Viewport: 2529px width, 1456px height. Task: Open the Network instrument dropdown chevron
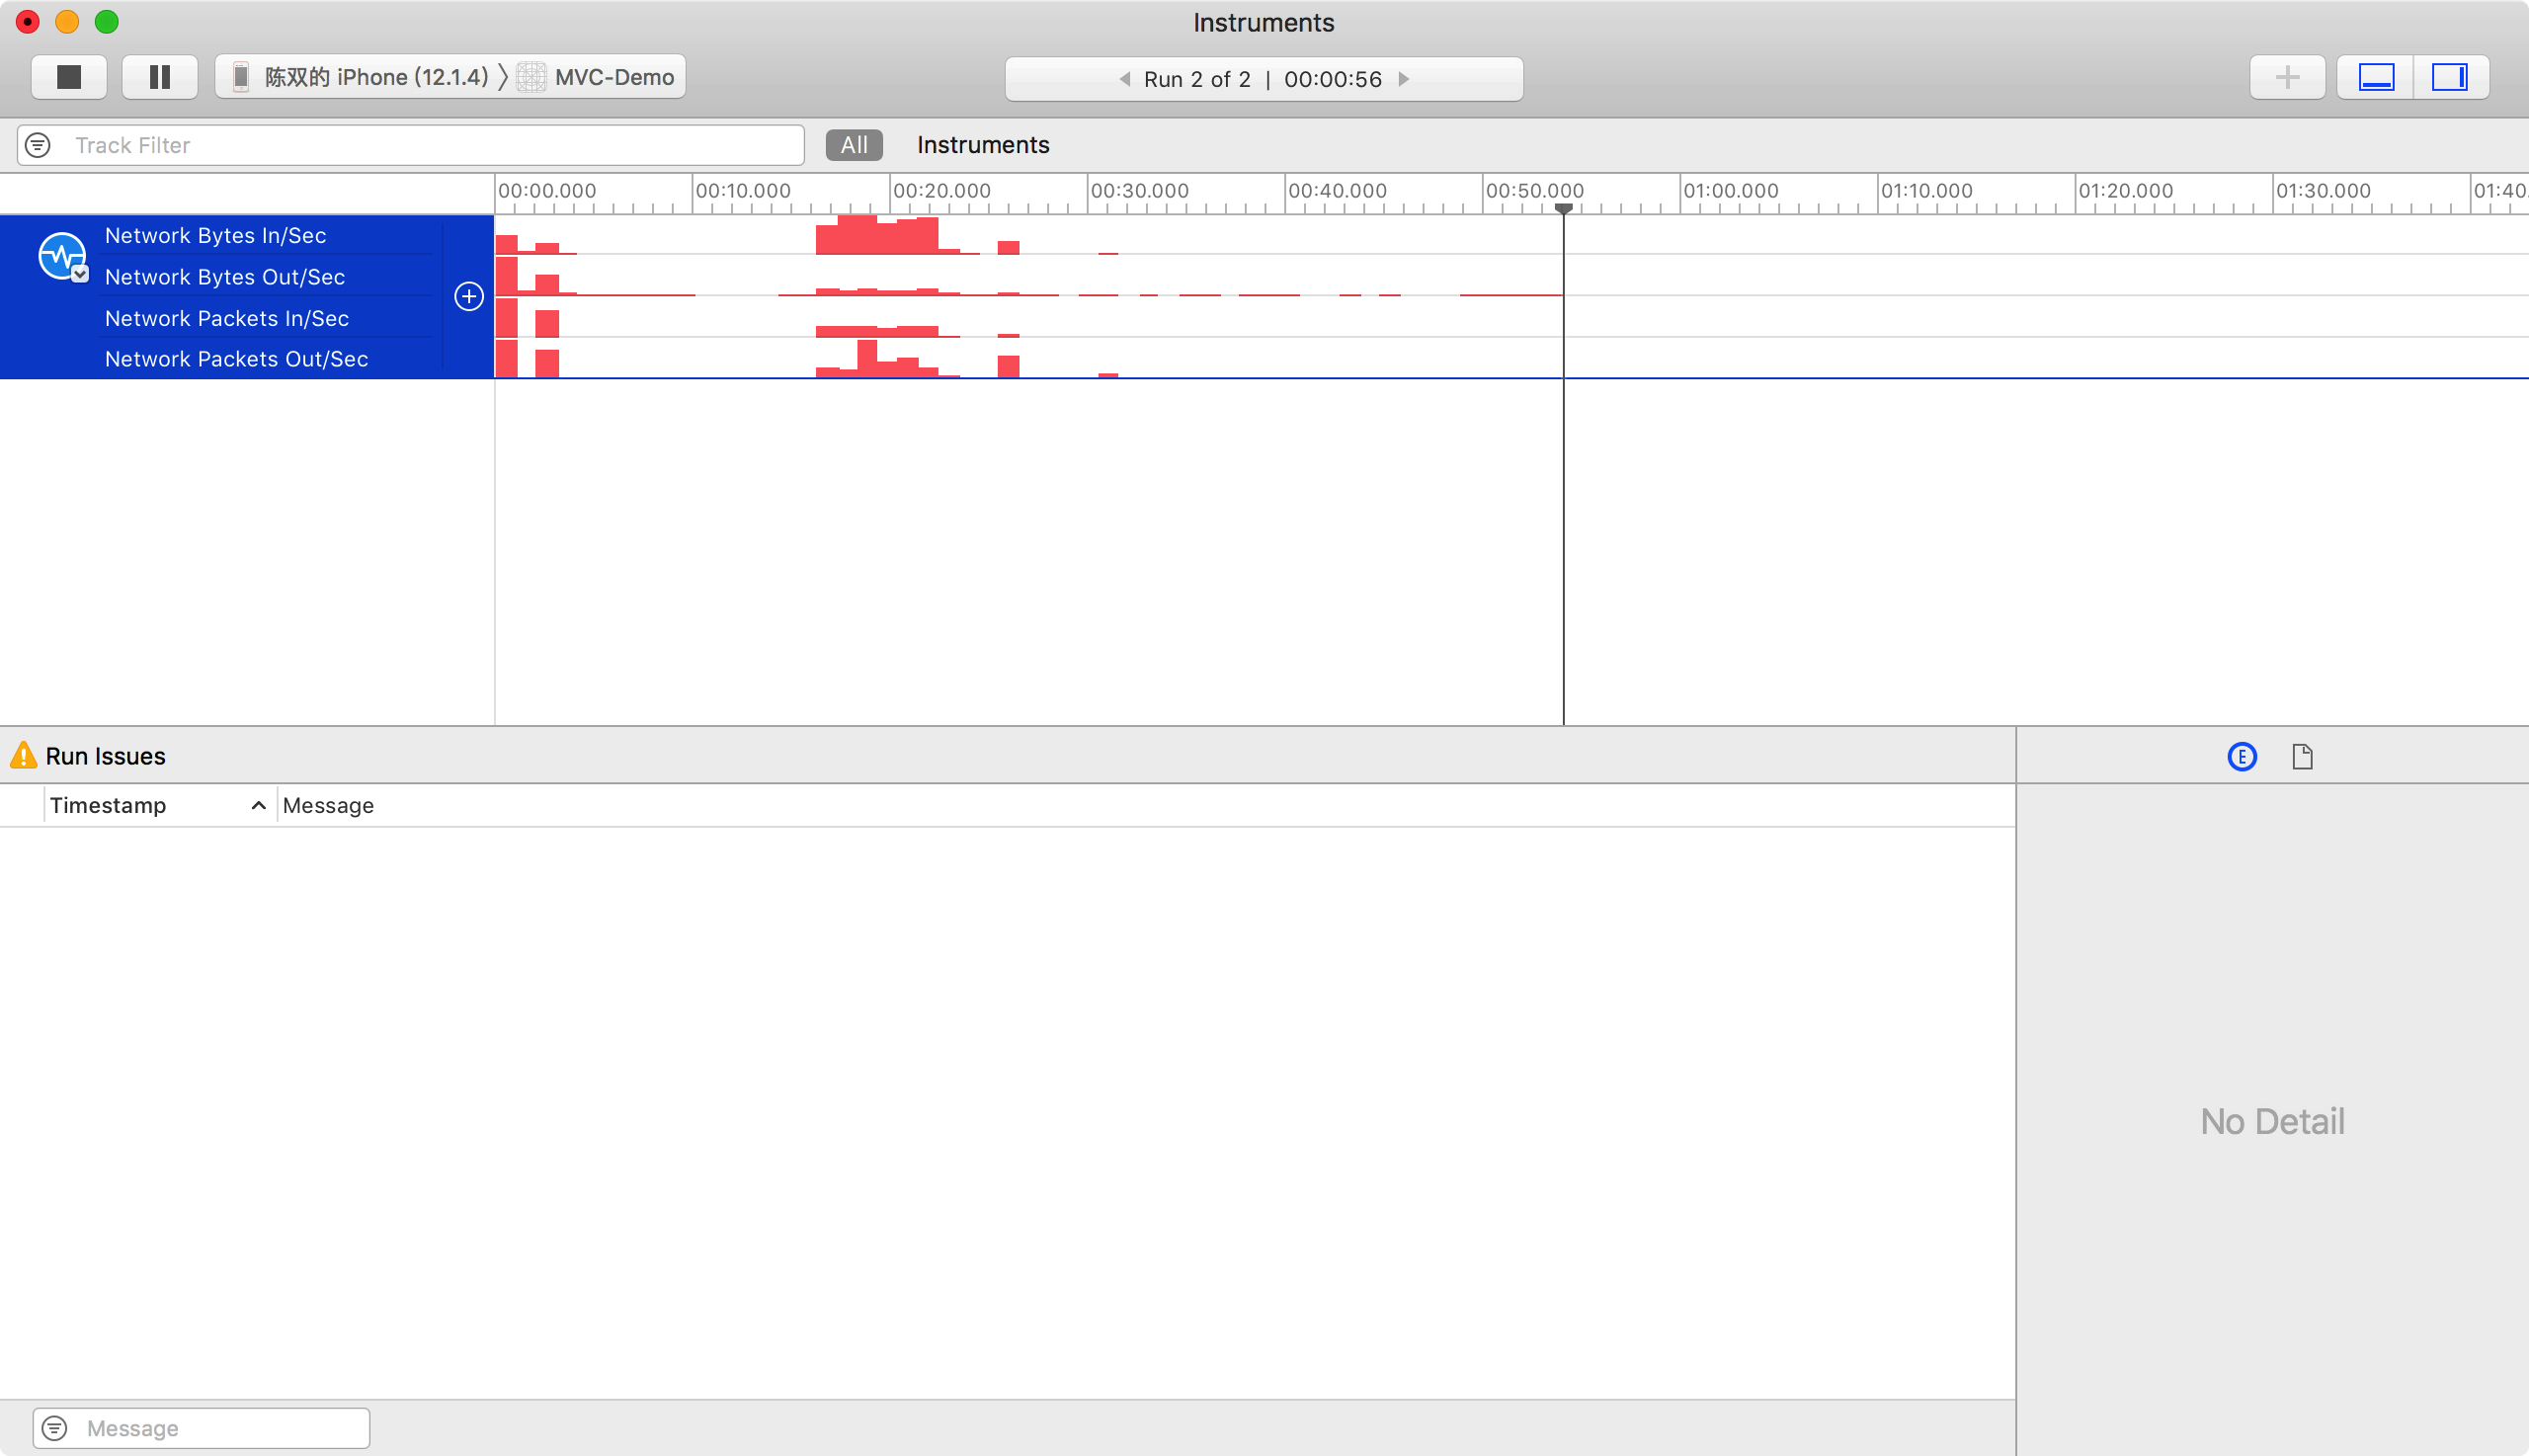click(x=80, y=274)
